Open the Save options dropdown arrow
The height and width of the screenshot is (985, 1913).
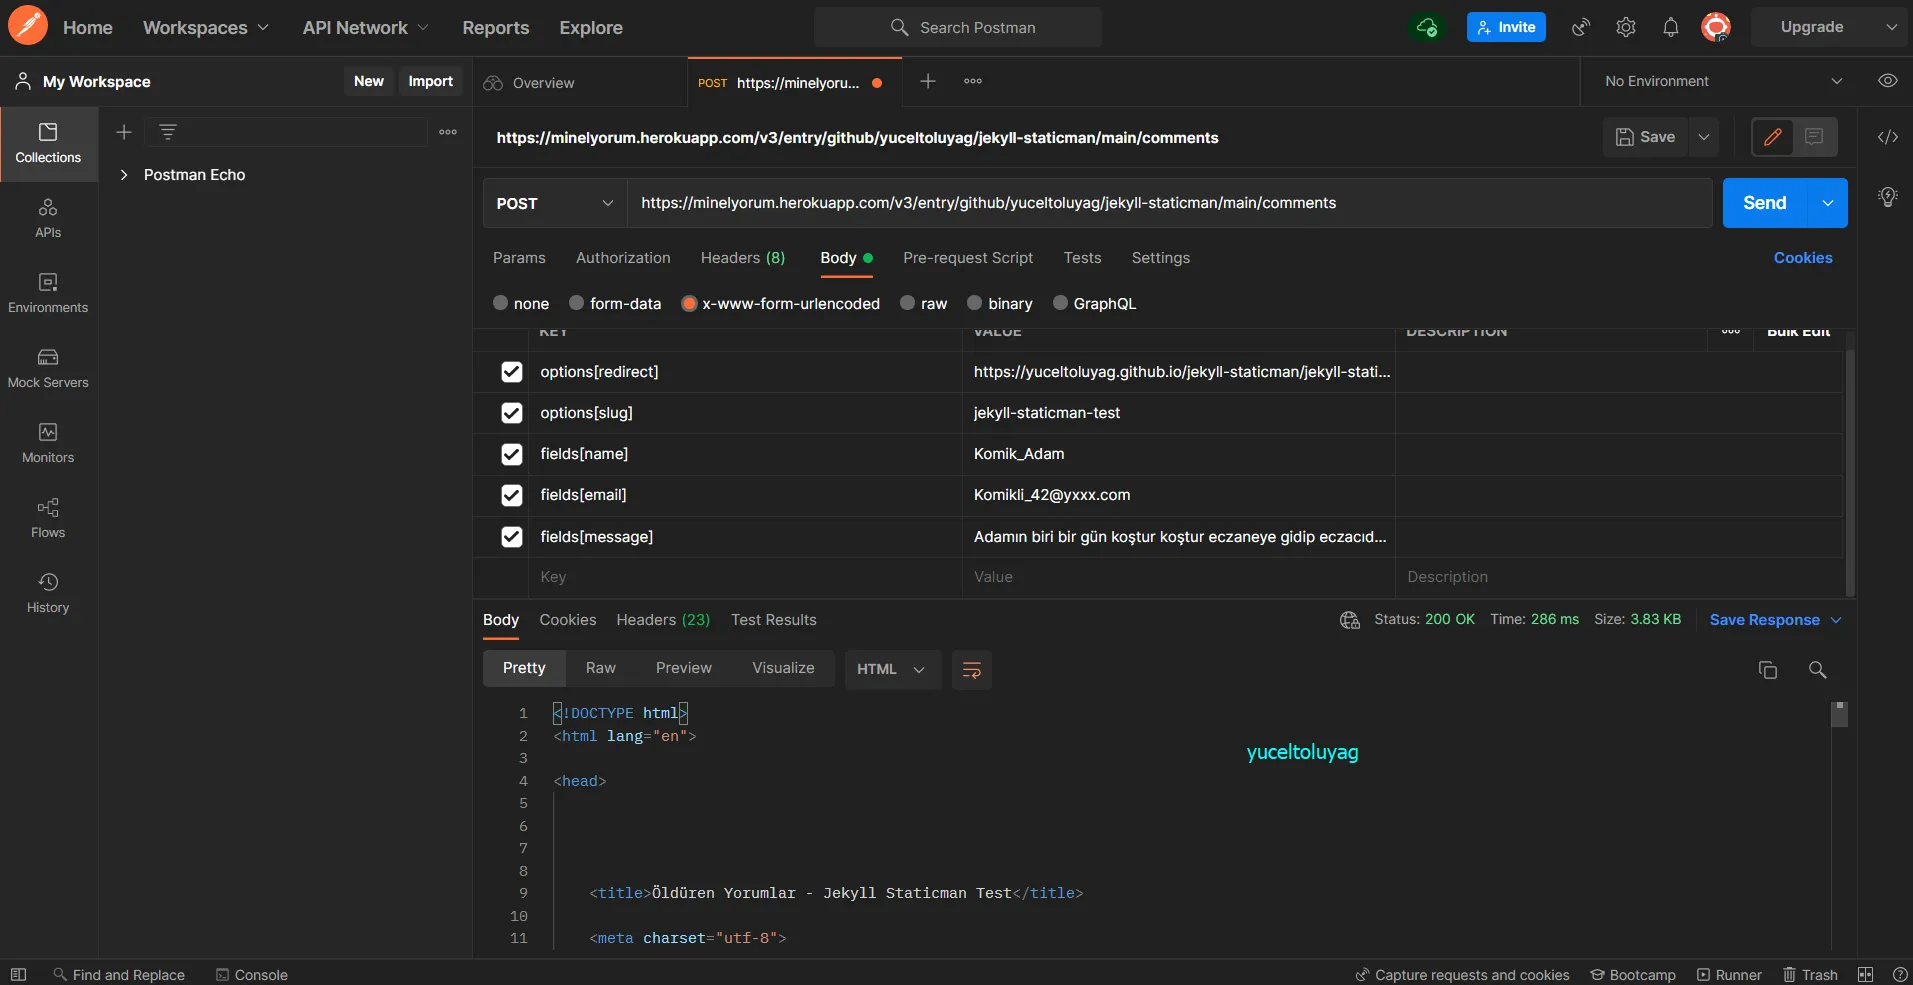[x=1704, y=137]
